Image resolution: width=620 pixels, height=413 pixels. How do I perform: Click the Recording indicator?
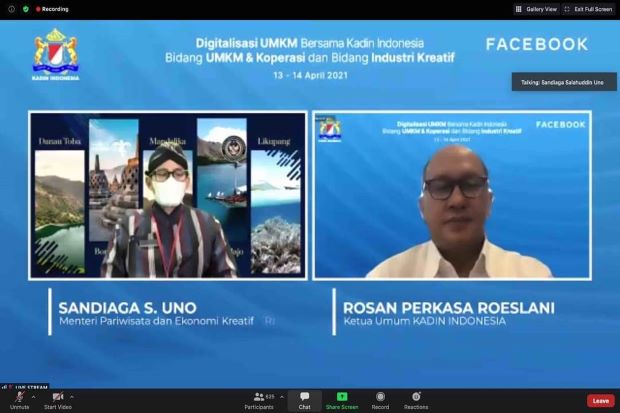(52, 9)
